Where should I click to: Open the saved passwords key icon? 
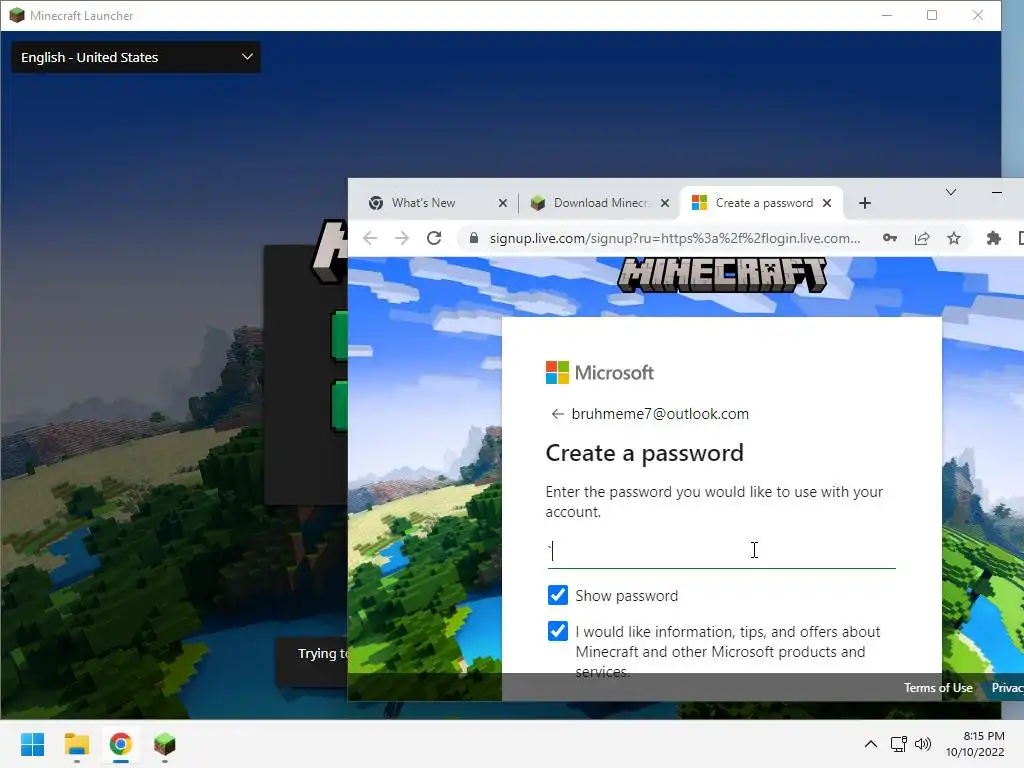(x=889, y=238)
